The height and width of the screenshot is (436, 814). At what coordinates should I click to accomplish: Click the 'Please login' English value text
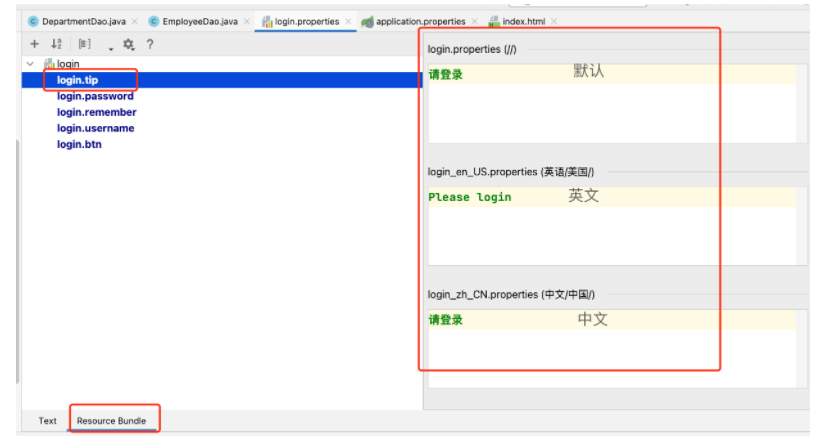click(x=470, y=197)
